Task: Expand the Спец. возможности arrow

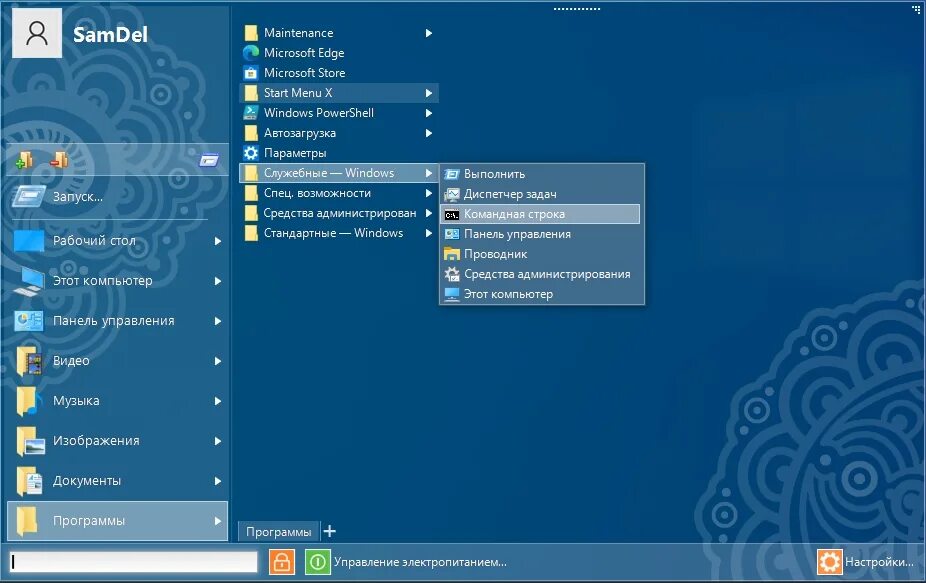Action: click(429, 193)
